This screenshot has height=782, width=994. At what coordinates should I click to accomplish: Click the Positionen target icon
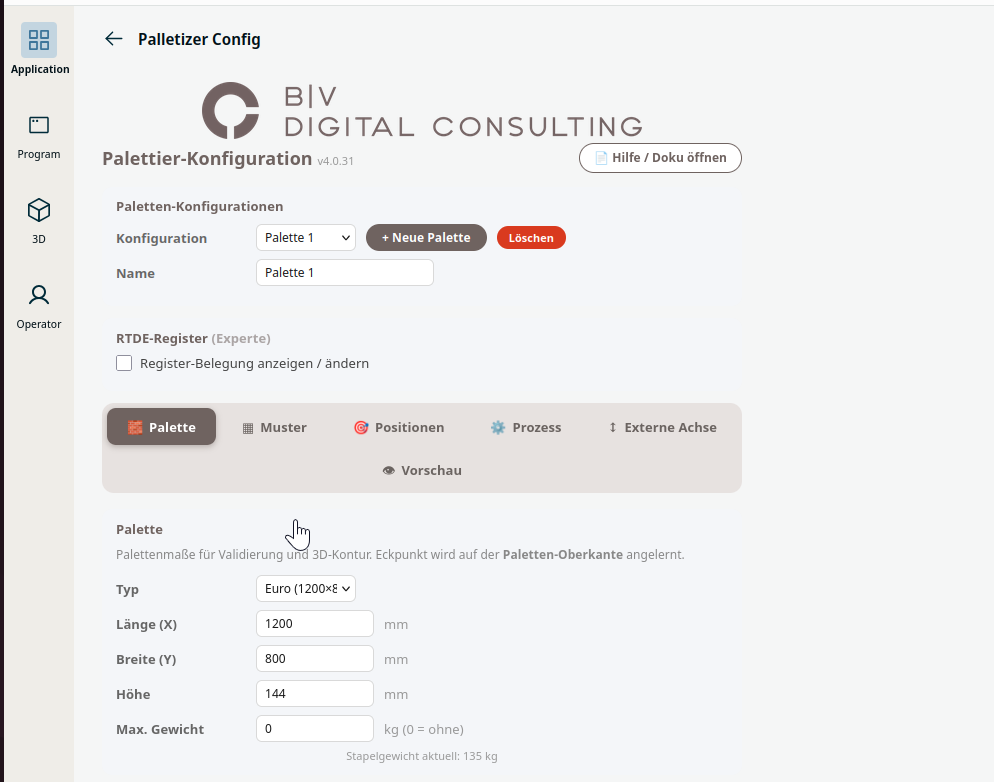tap(361, 428)
